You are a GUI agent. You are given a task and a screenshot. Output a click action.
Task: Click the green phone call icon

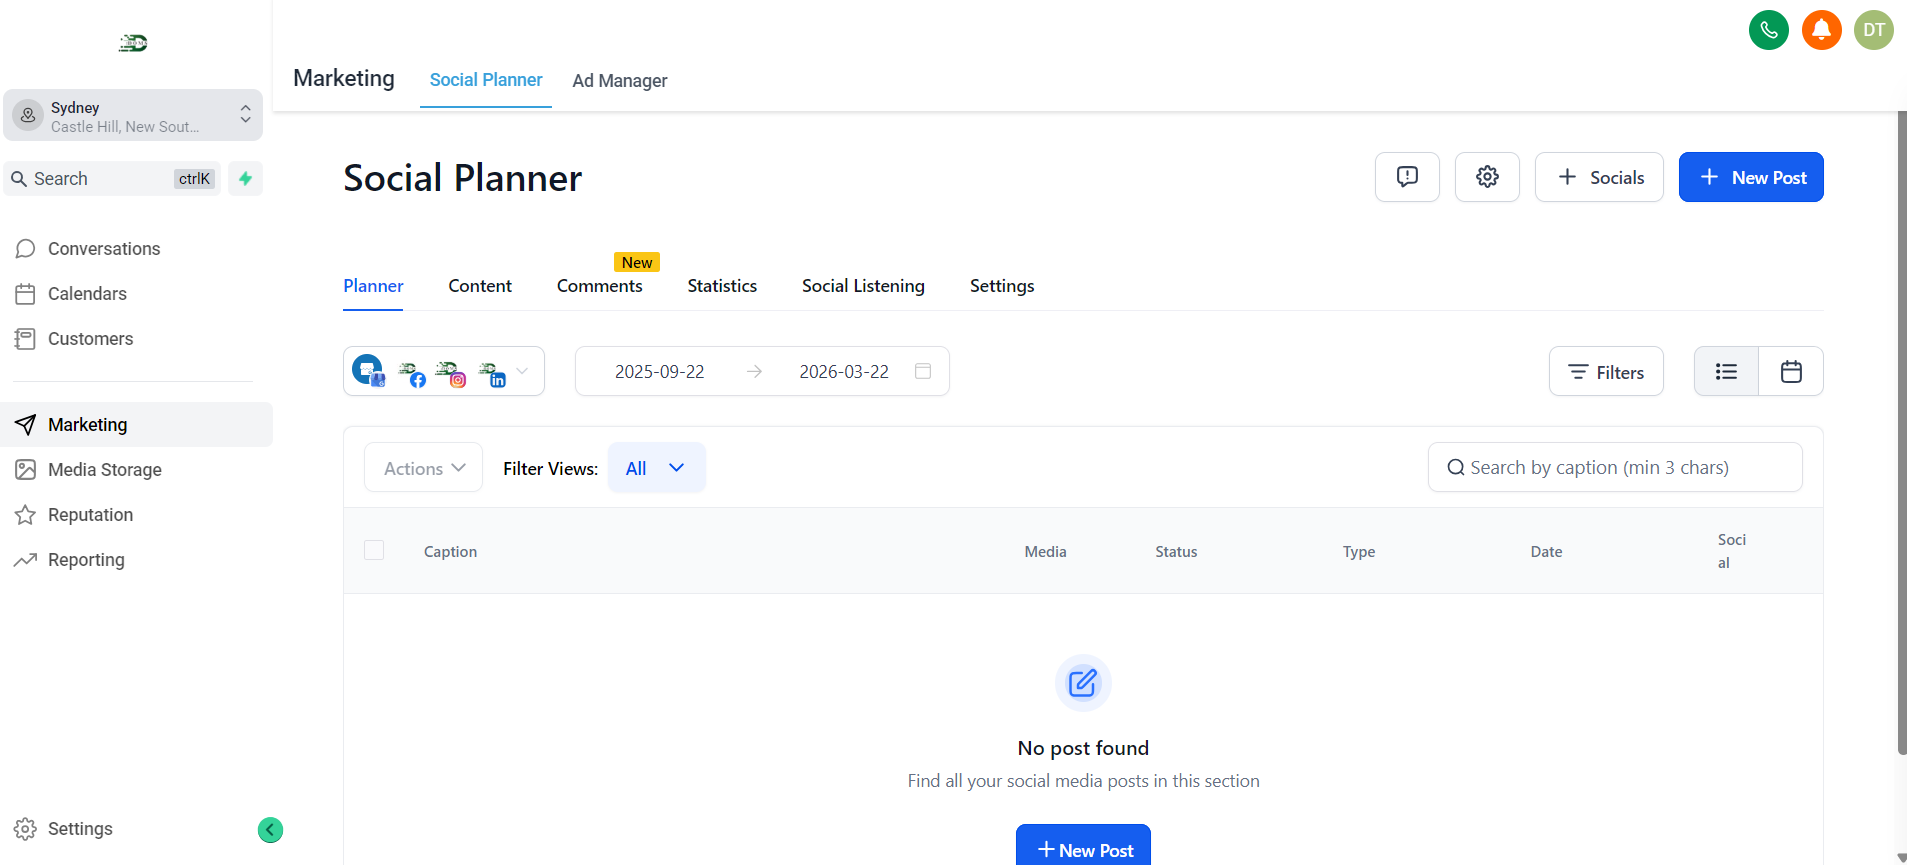pos(1768,30)
